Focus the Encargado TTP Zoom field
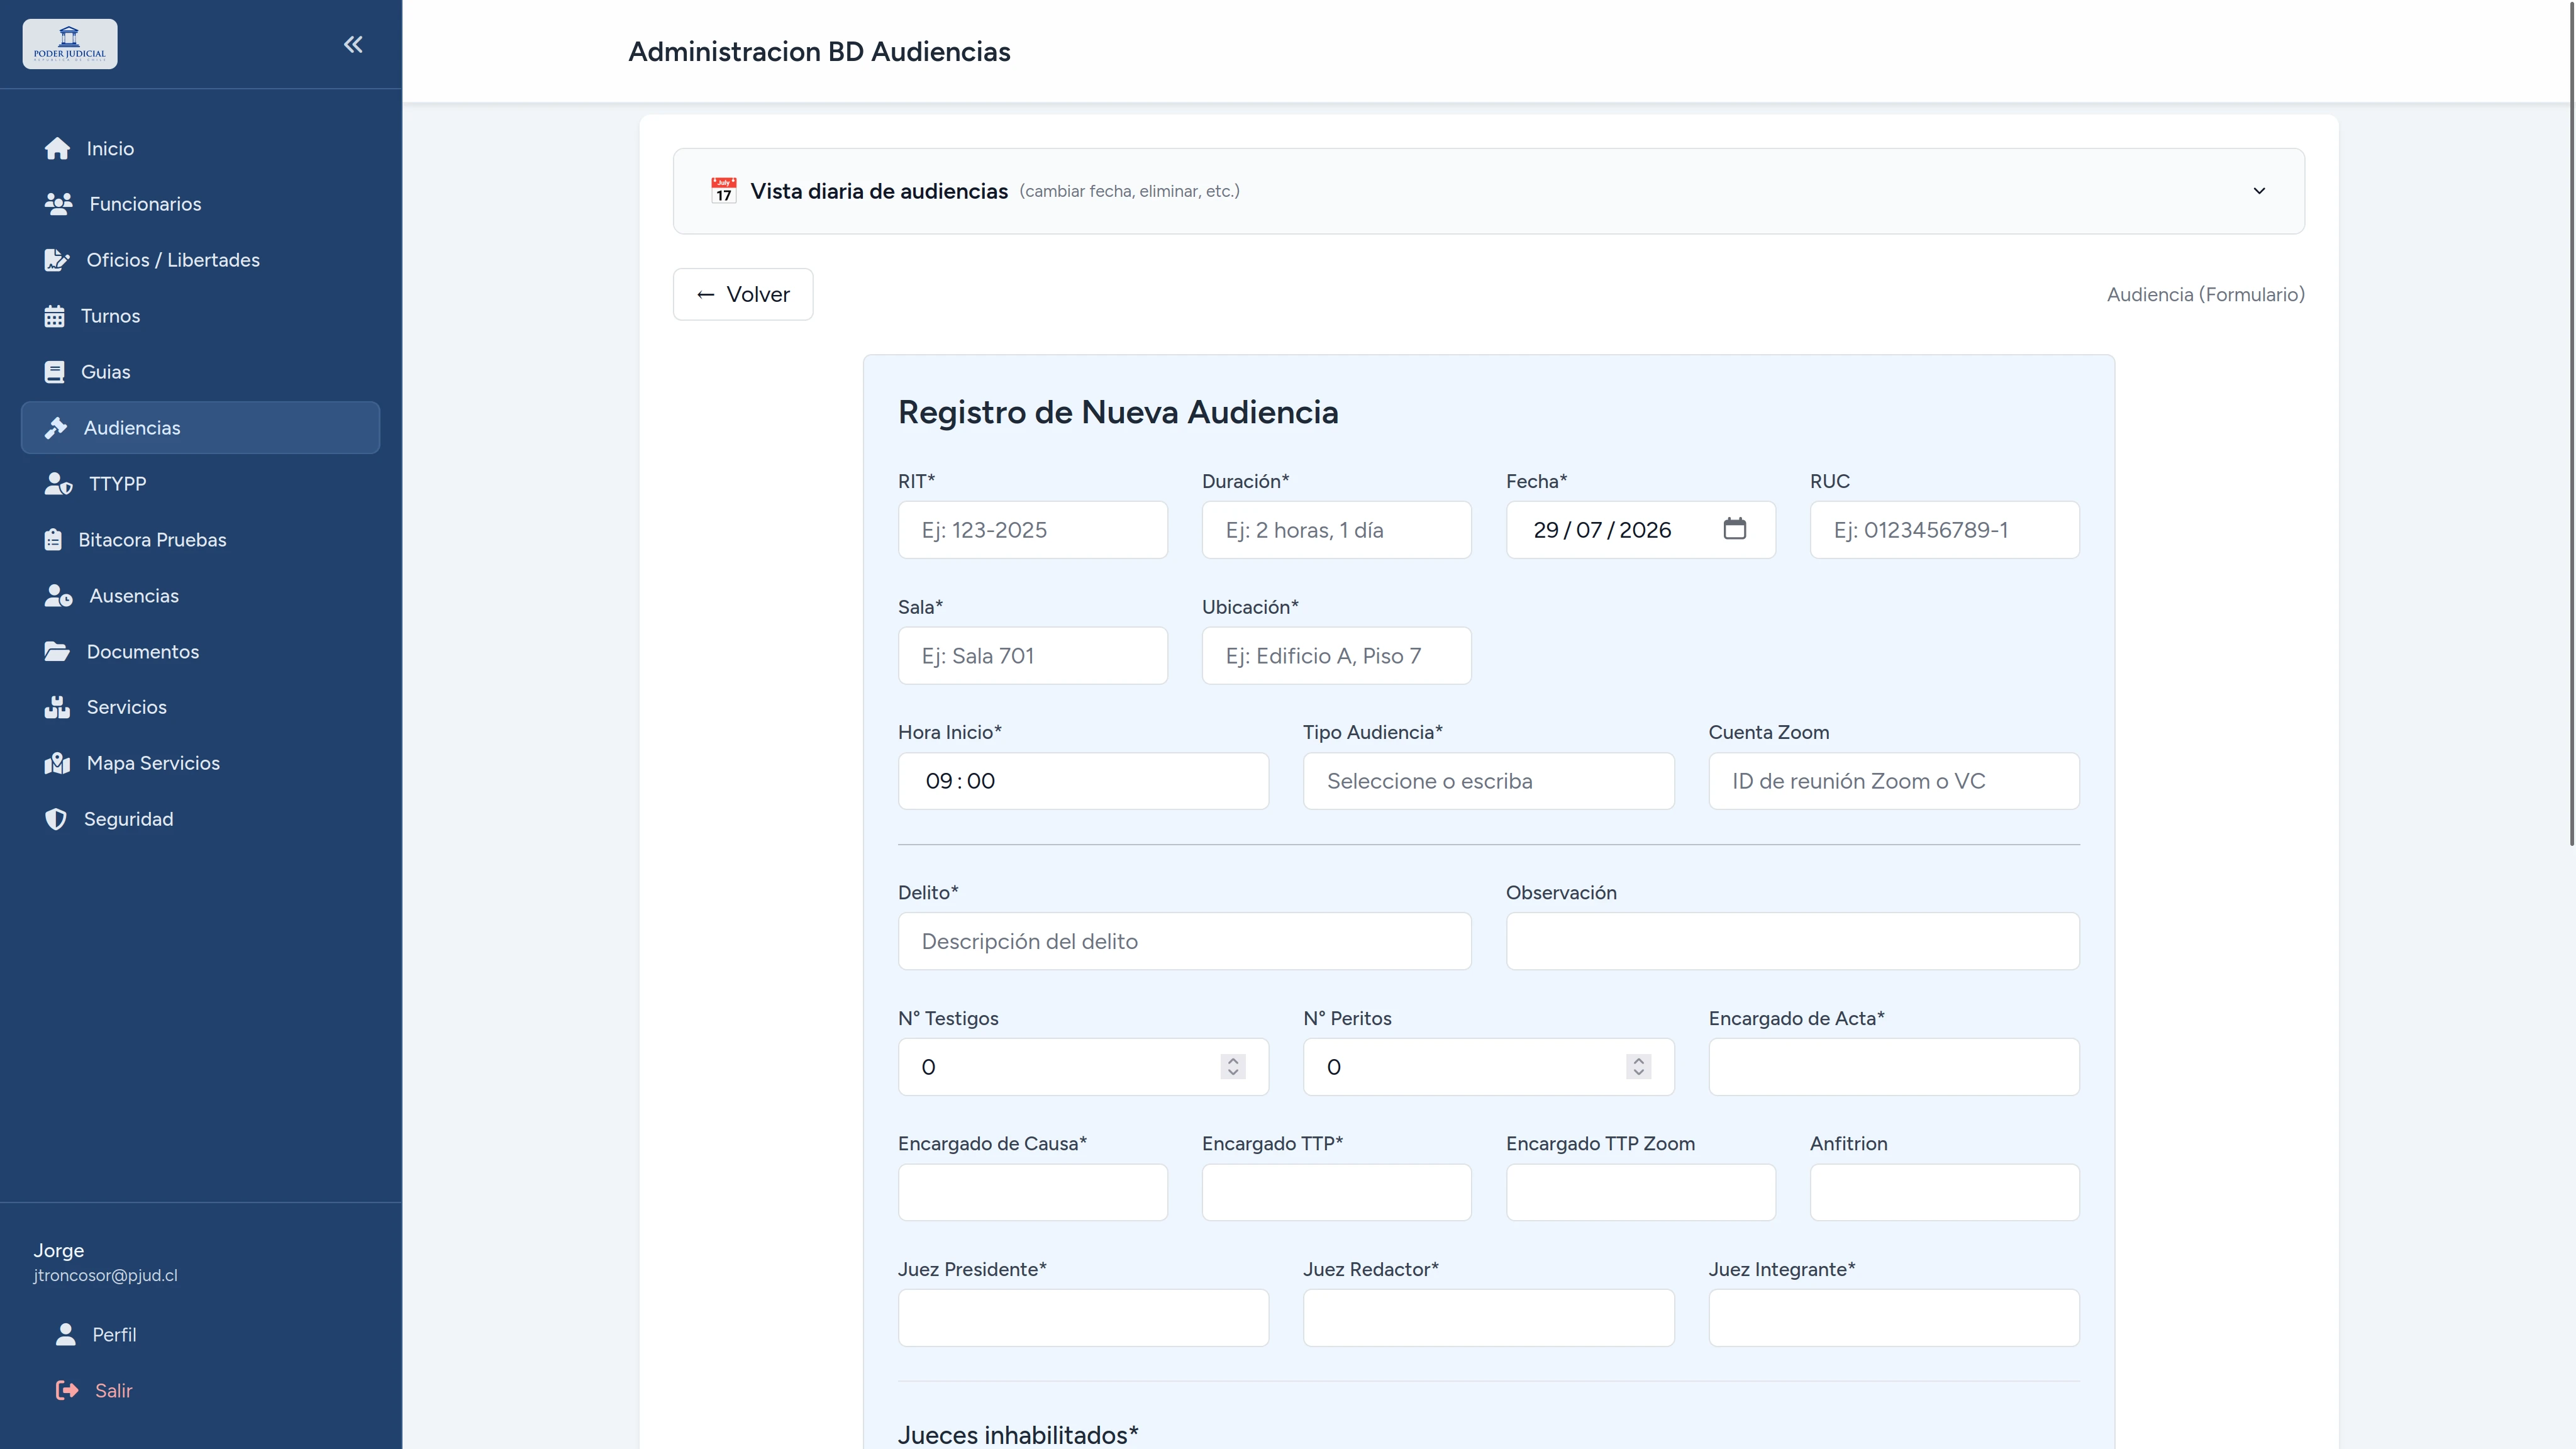This screenshot has height=1449, width=2576. coord(1640,1192)
